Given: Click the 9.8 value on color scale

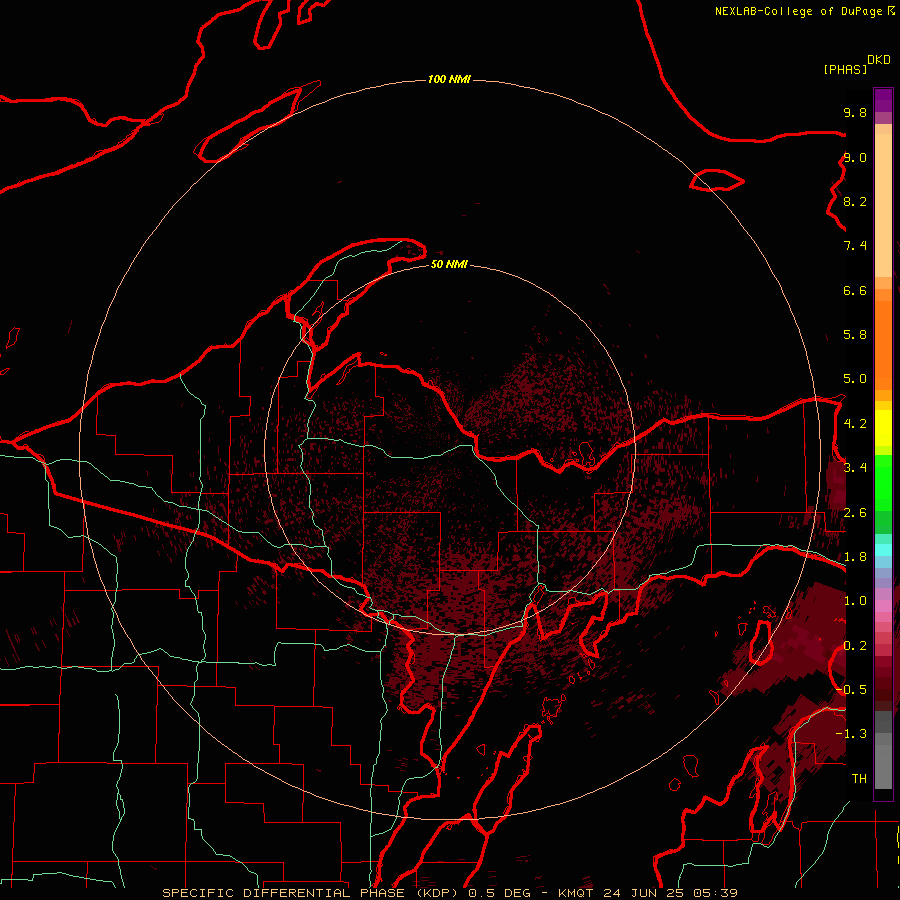Looking at the screenshot, I should pos(855,112).
